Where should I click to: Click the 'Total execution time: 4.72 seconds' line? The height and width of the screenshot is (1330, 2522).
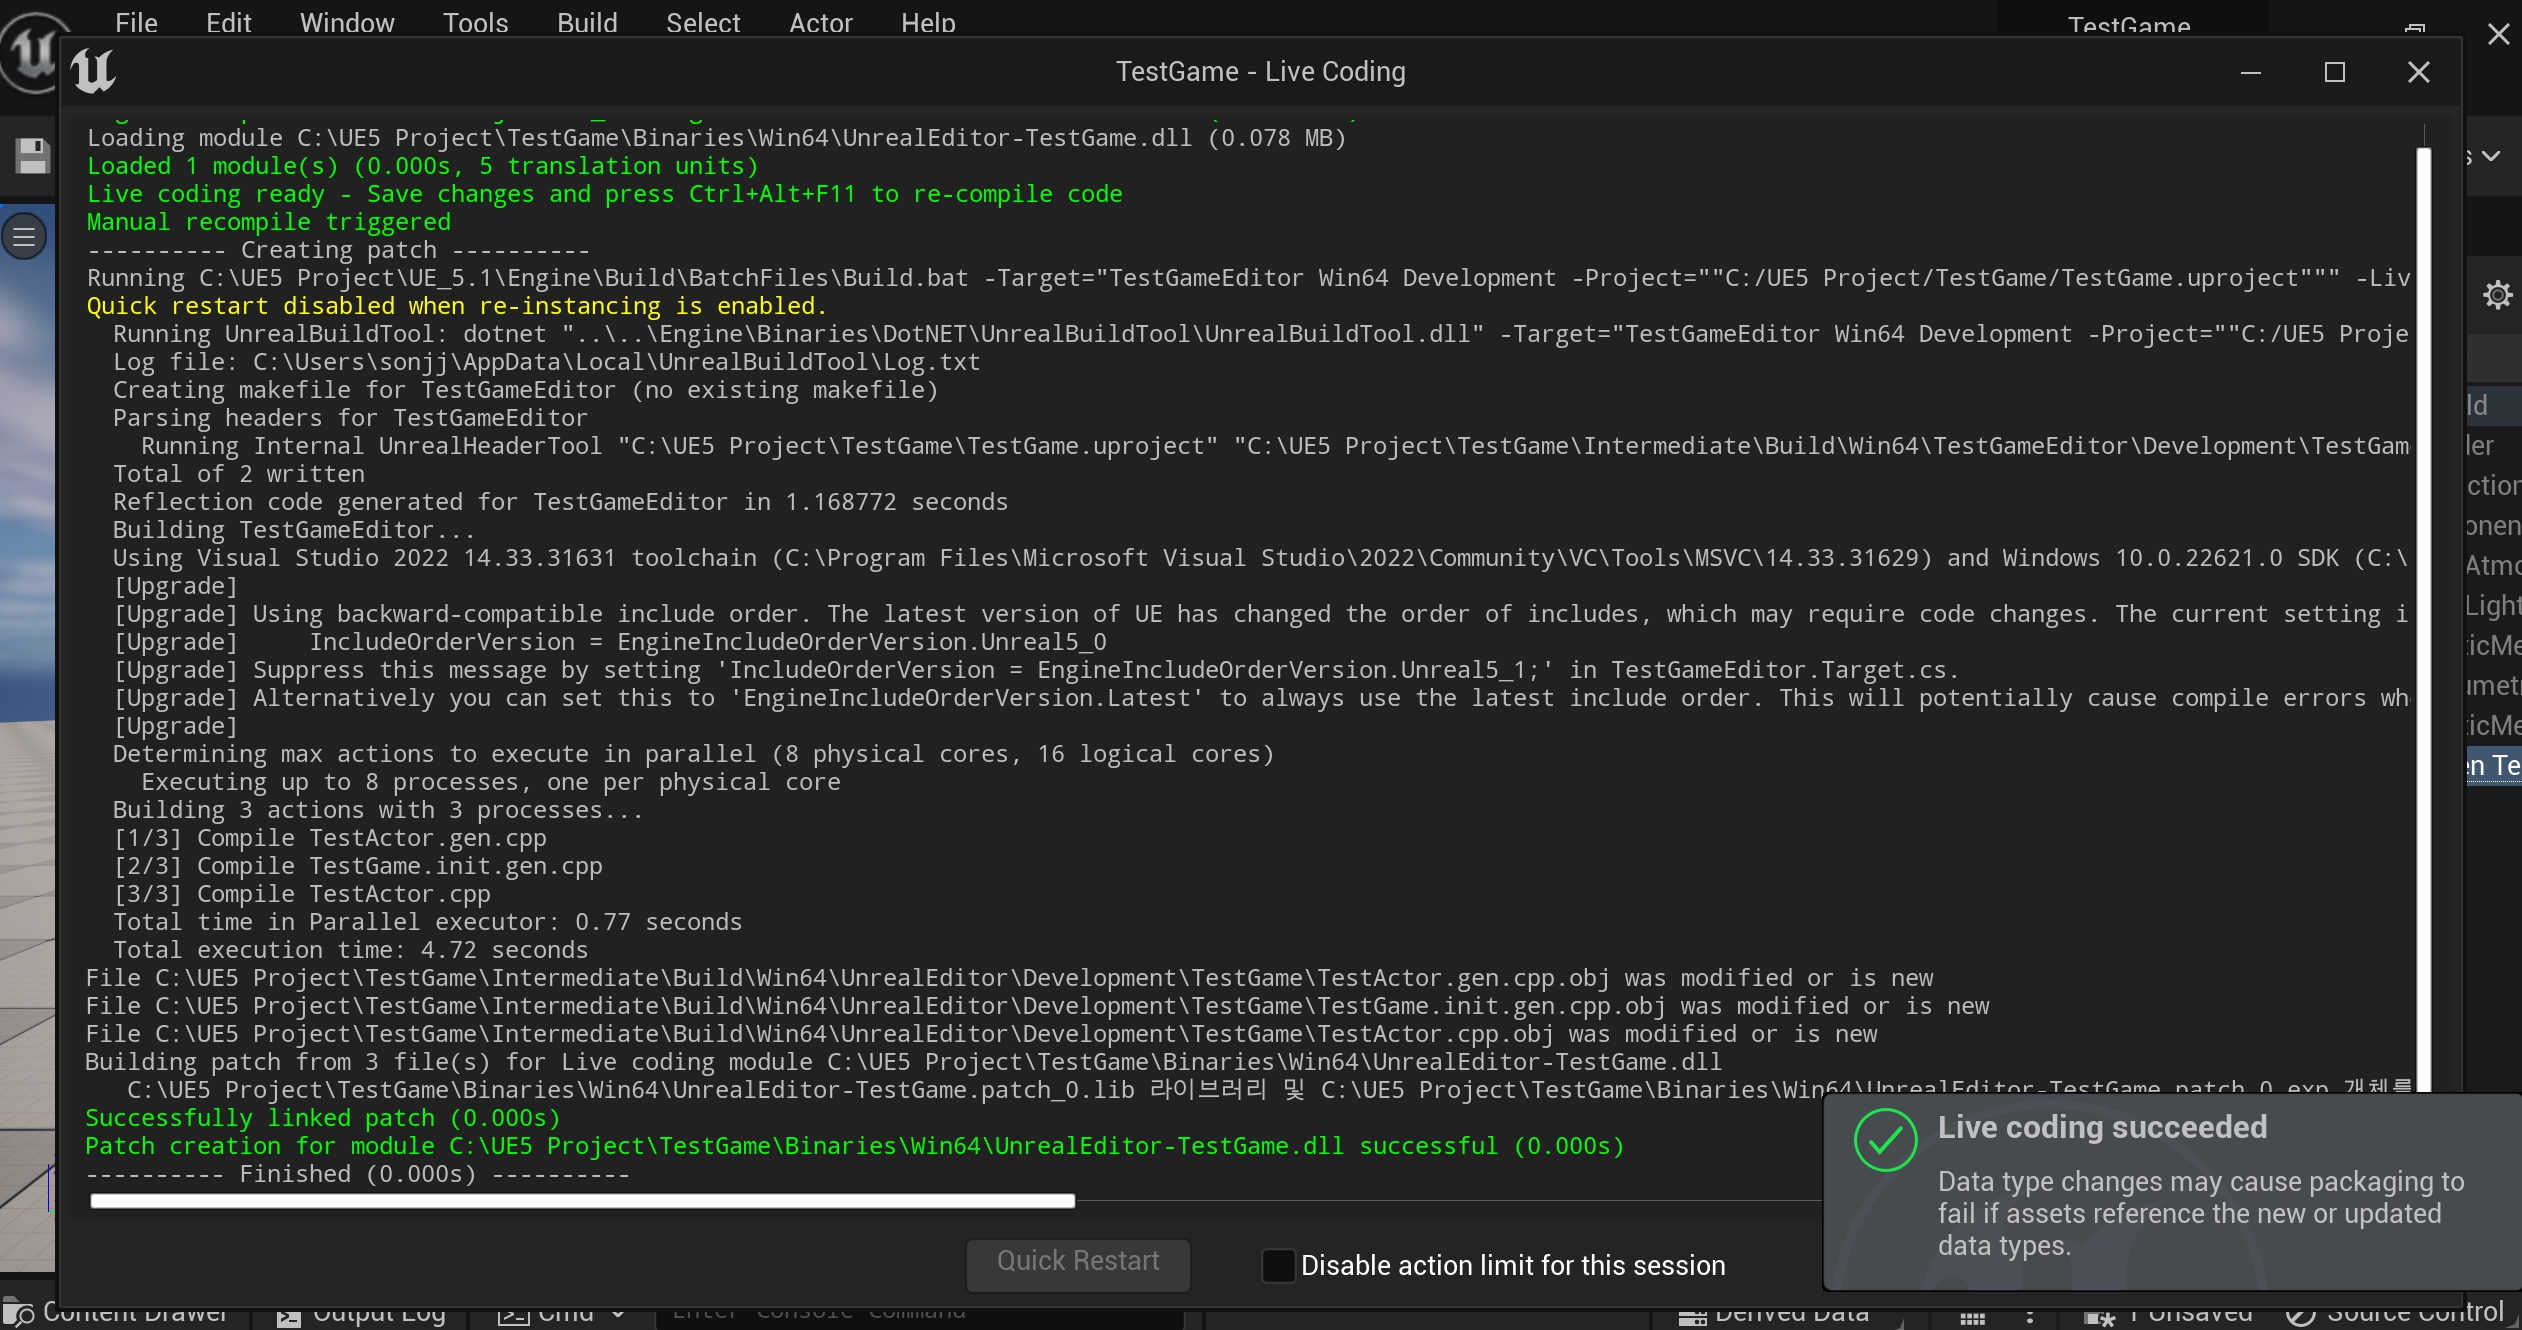click(351, 950)
